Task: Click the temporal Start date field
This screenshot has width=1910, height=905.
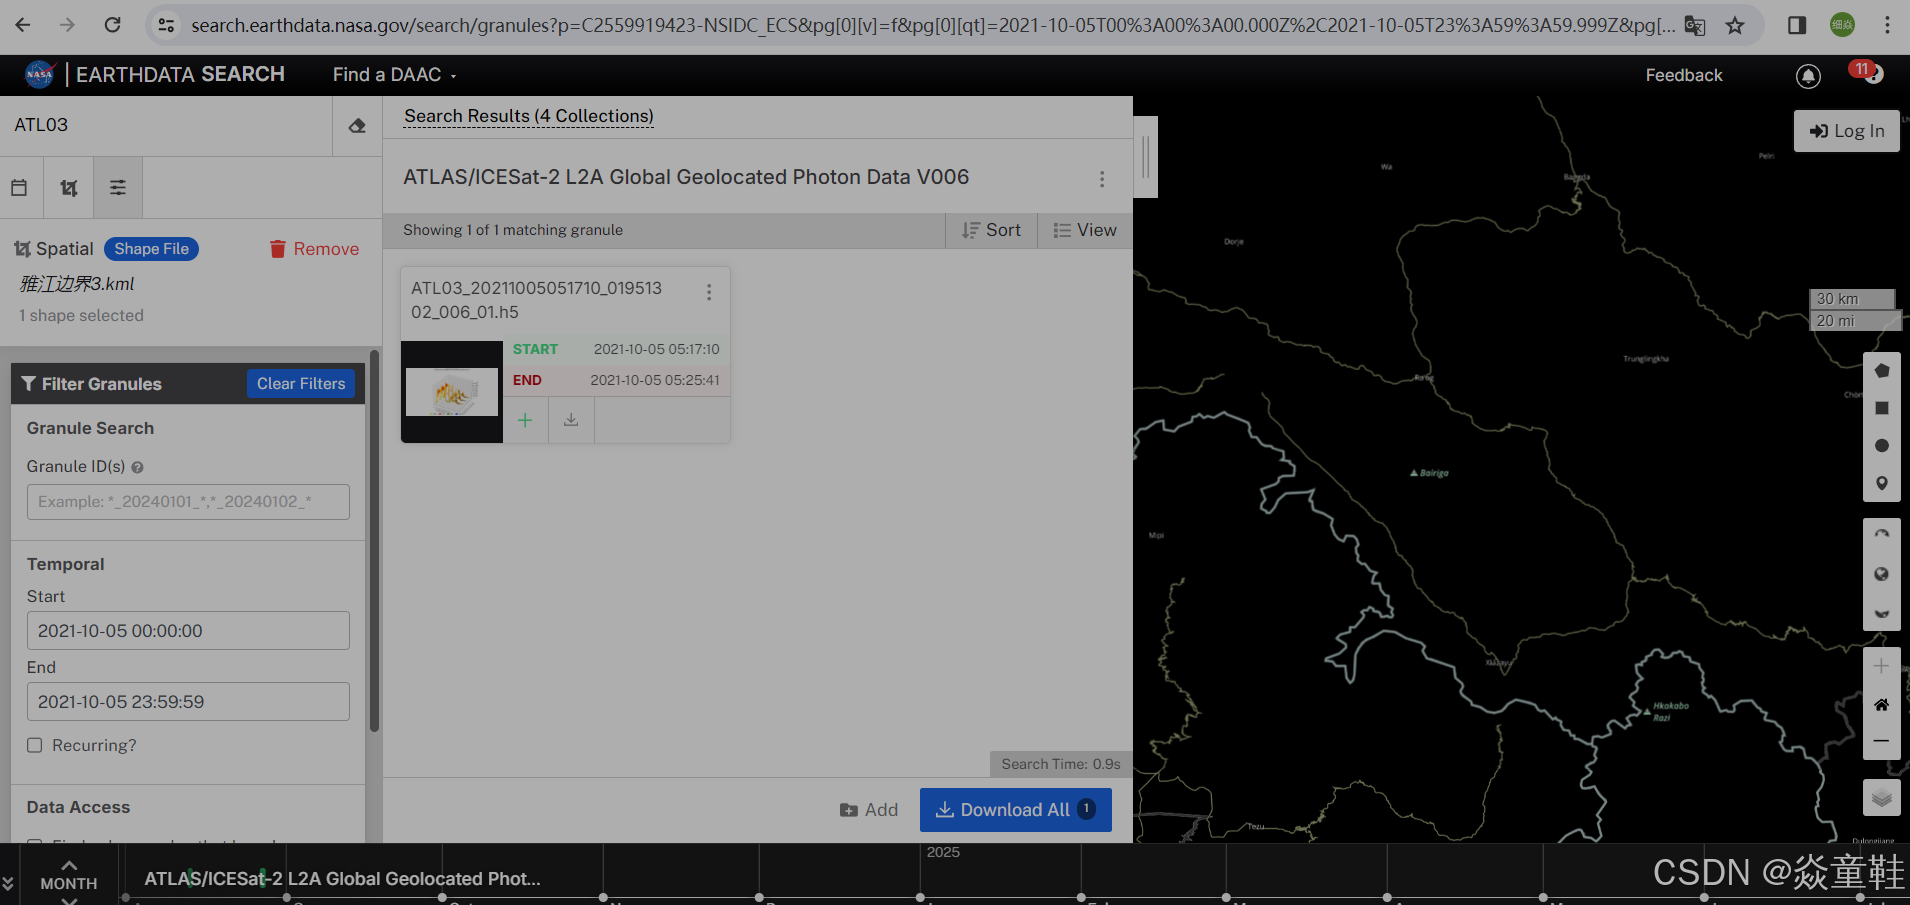Action: [188, 631]
